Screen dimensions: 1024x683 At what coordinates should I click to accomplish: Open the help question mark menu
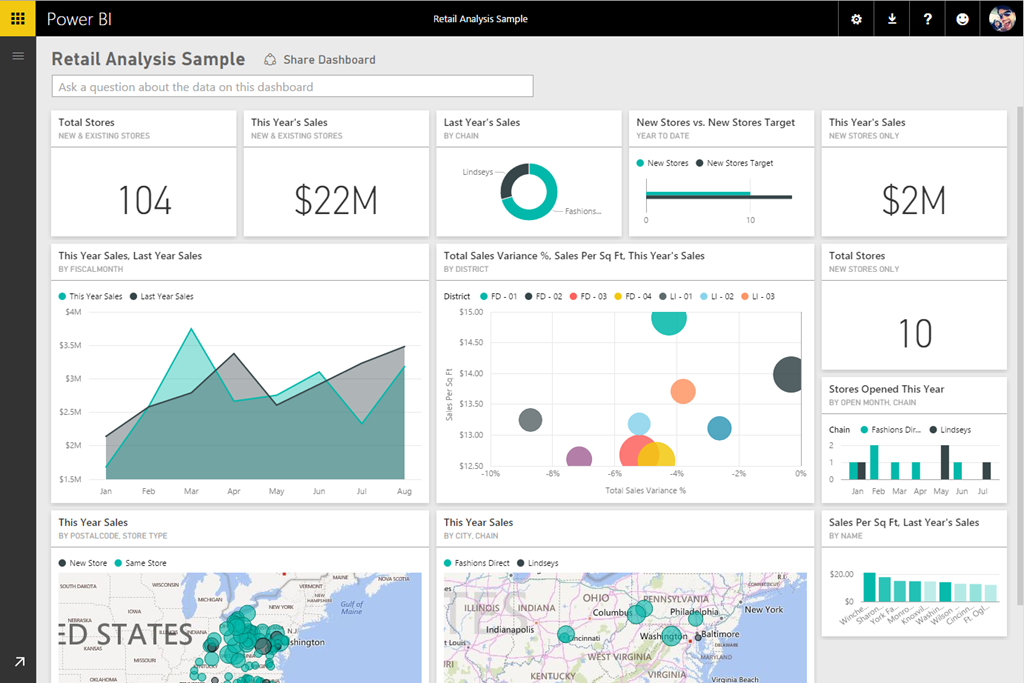coord(927,19)
